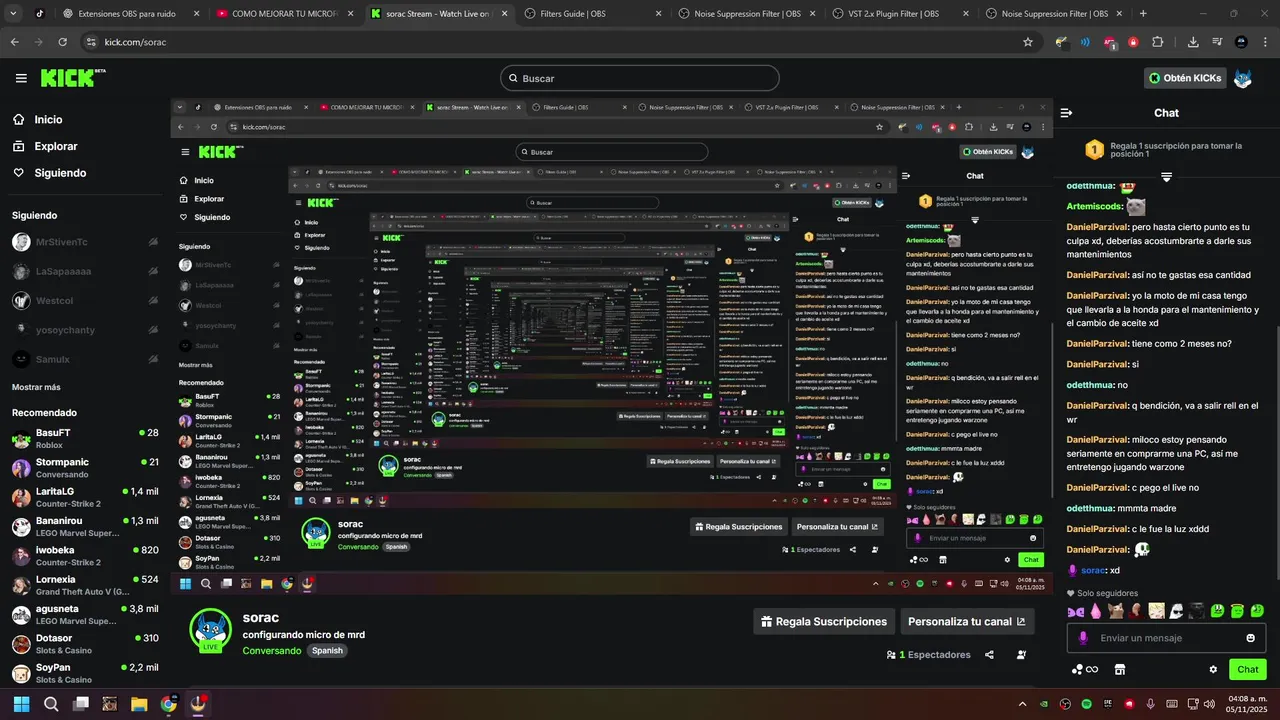The width and height of the screenshot is (1280, 720).
Task: Insert the pink crystal emote
Action: [1096, 610]
